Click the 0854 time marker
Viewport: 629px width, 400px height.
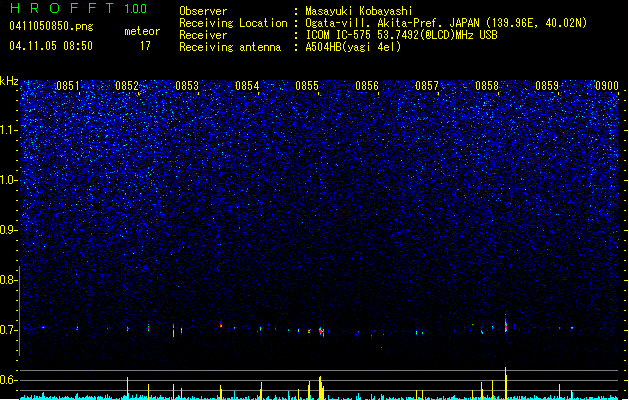pos(247,86)
